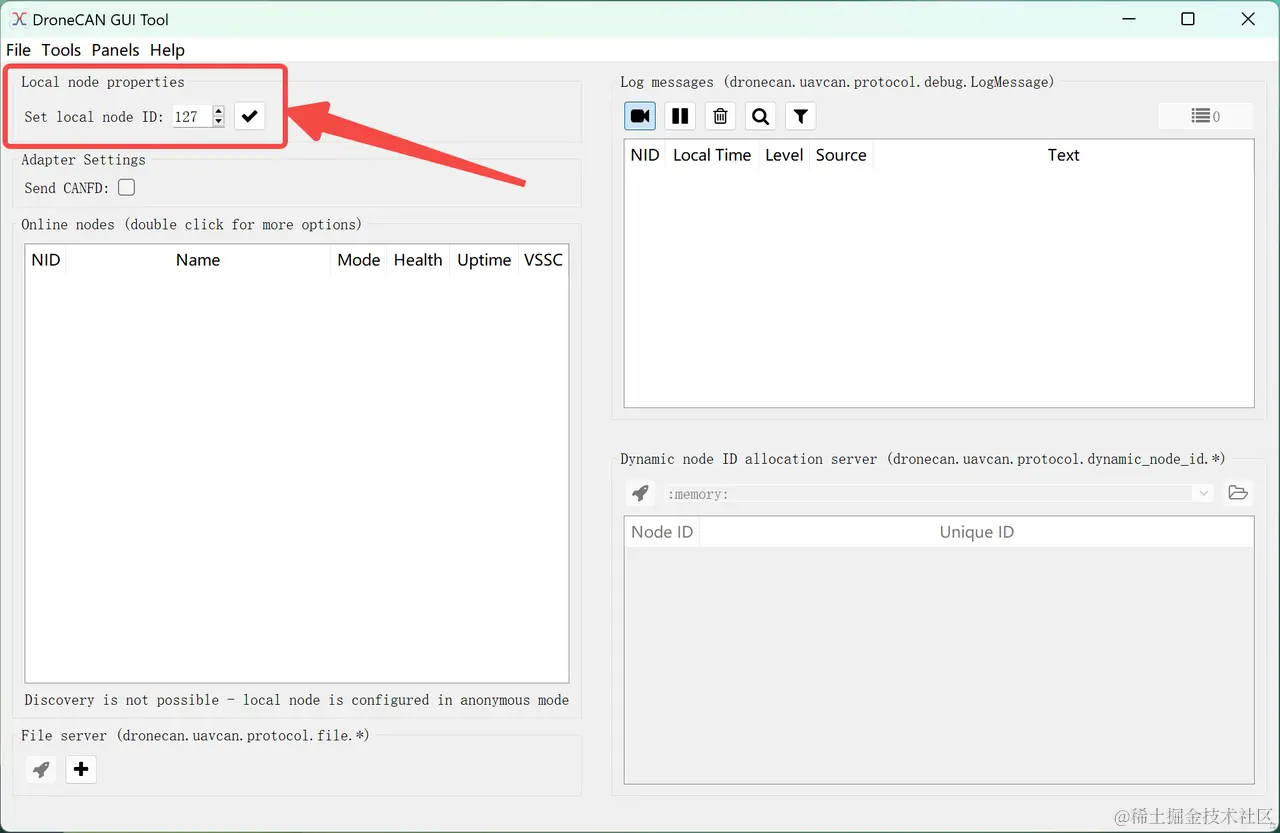Click the log table NID column header
The width and height of the screenshot is (1280, 833).
pyautogui.click(x=645, y=155)
